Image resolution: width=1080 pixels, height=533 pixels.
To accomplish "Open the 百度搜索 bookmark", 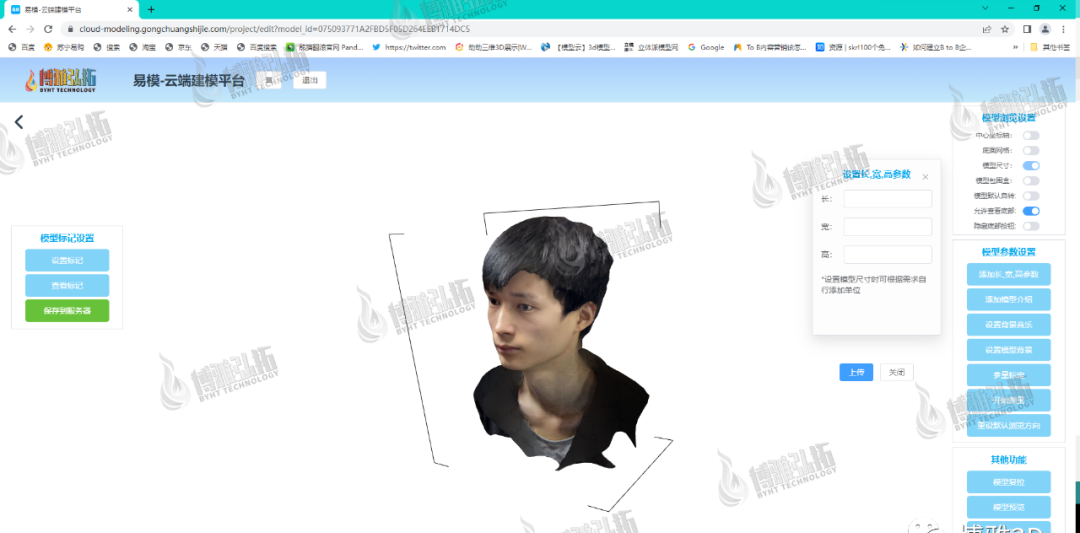I will coord(258,48).
